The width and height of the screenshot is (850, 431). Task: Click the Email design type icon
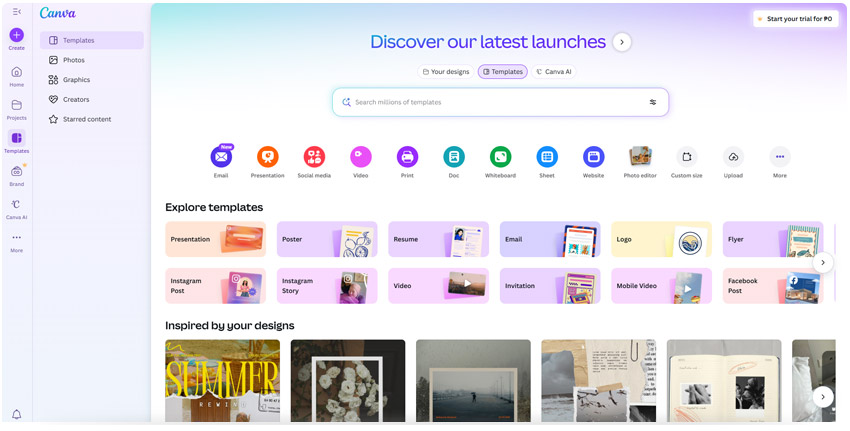point(221,157)
